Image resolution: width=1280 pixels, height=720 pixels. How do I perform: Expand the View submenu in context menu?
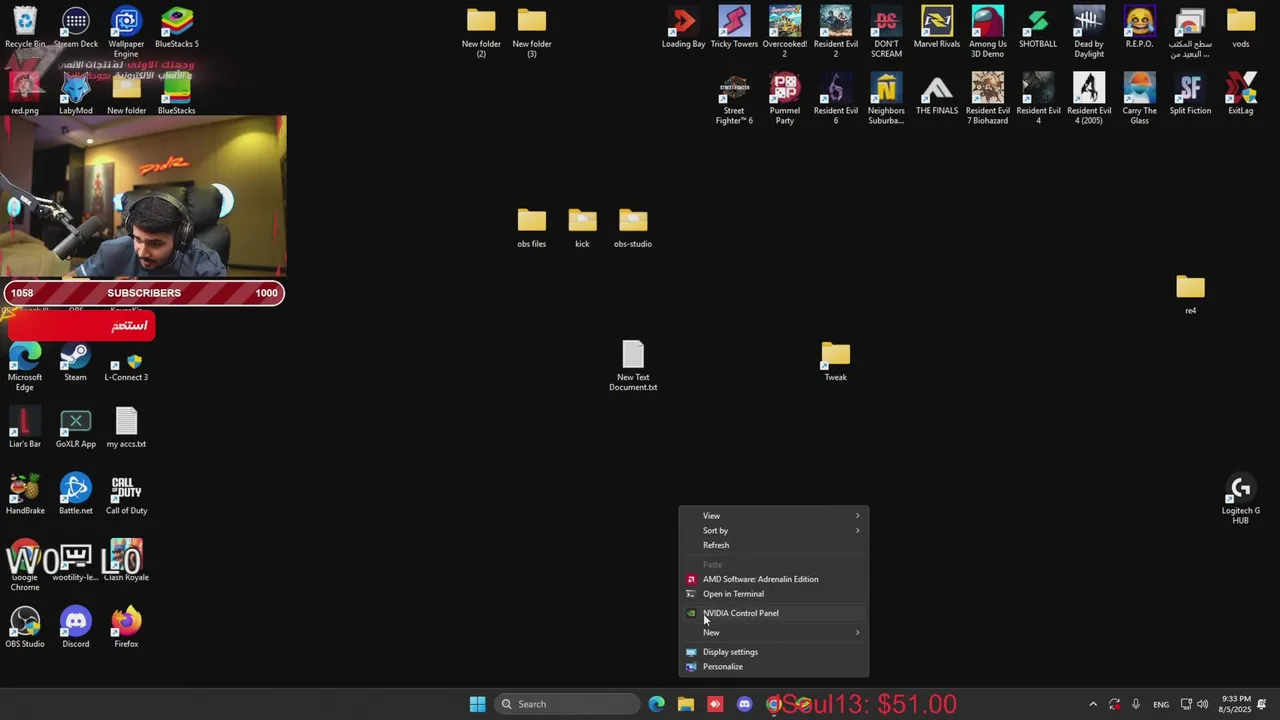click(x=774, y=516)
